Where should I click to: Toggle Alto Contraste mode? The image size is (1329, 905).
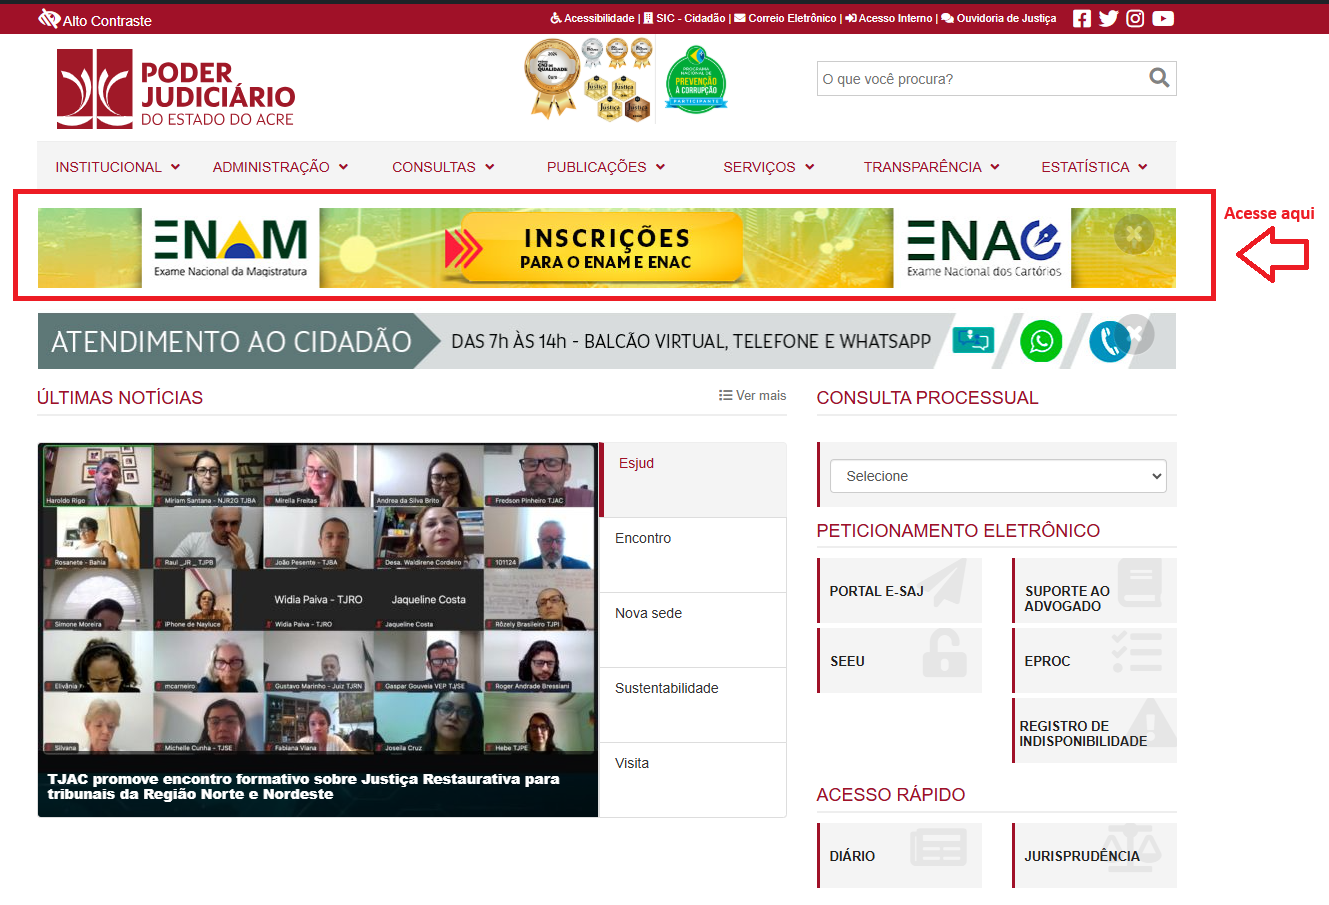coord(95,20)
